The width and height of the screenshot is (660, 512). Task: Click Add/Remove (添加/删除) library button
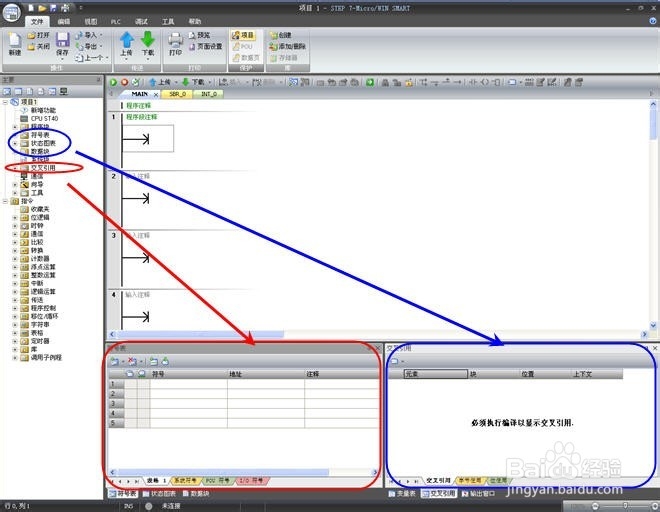click(287, 46)
